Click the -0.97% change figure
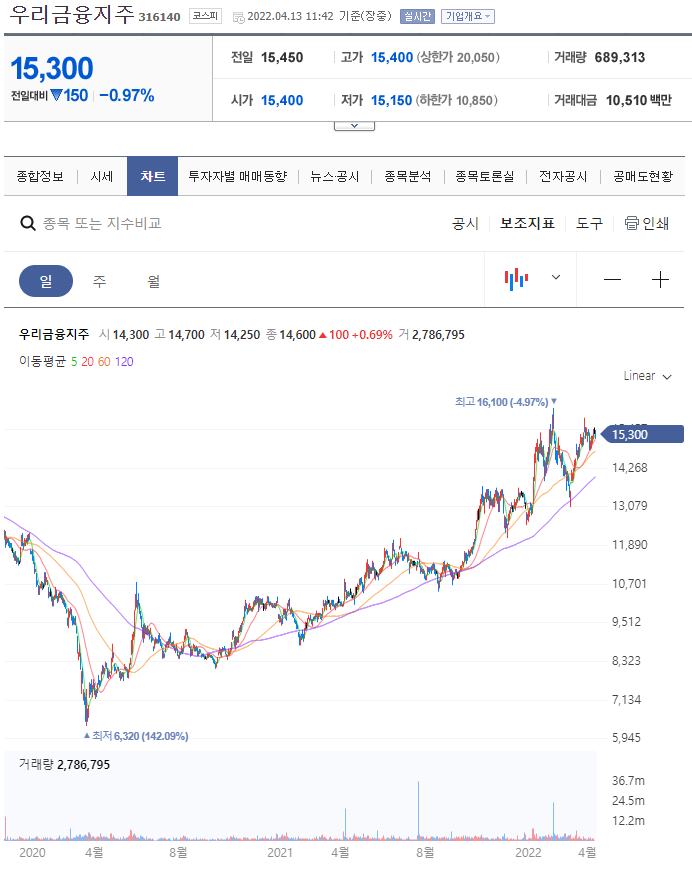Screen dimensions: 692x870 point(127,95)
